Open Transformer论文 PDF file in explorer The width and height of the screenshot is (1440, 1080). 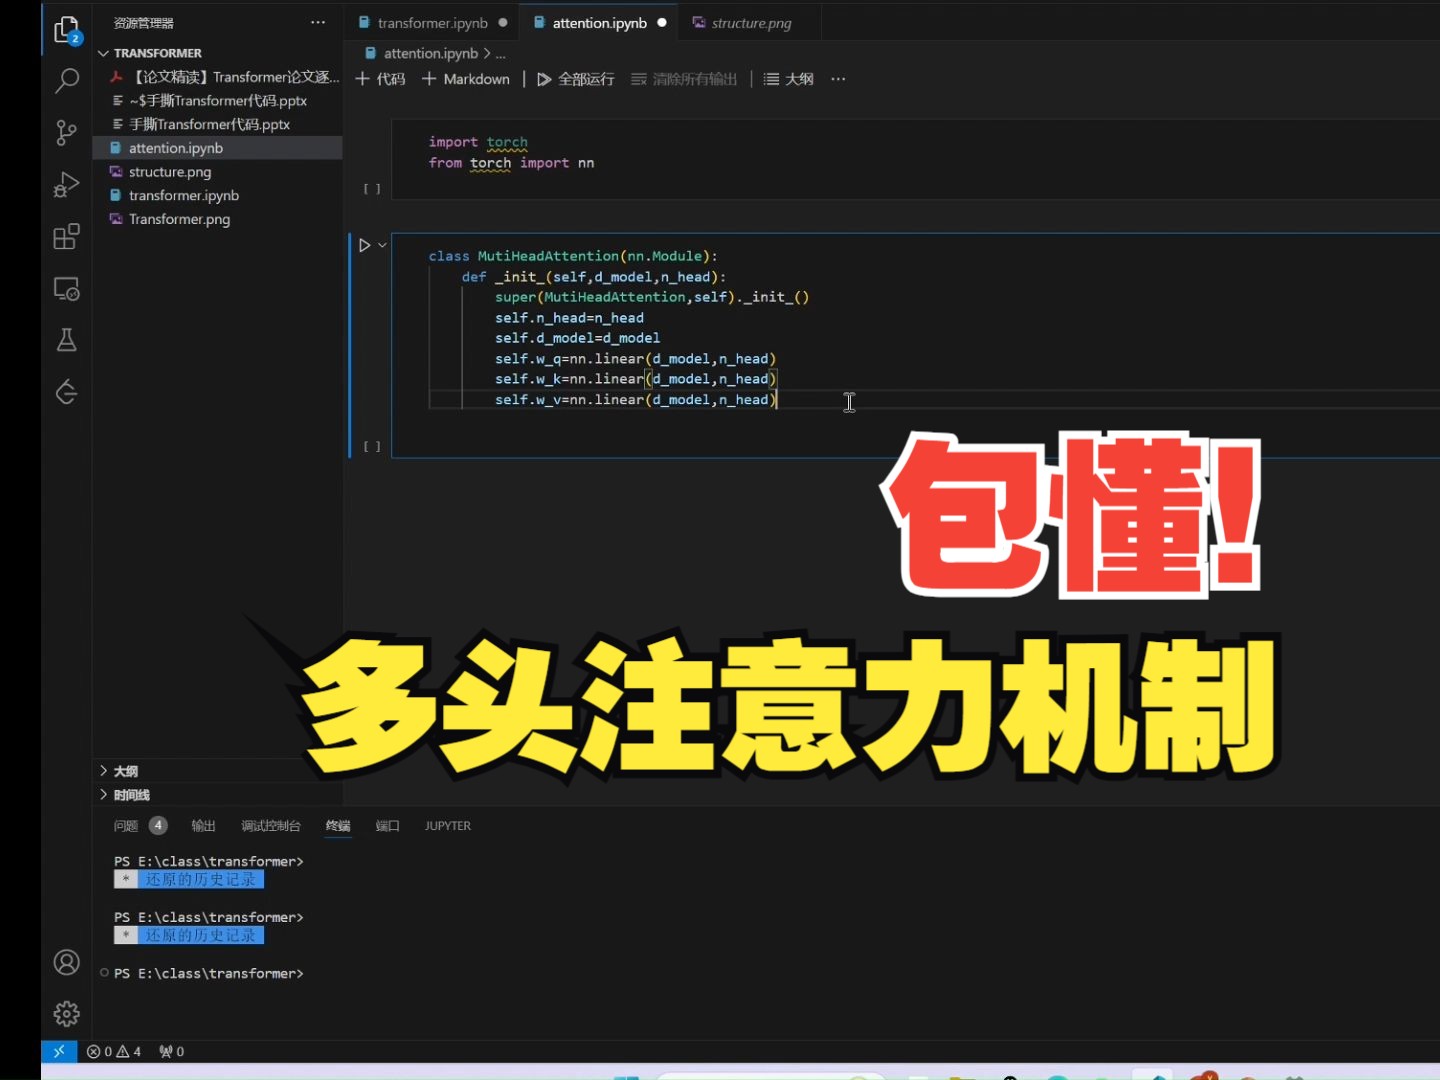click(x=218, y=77)
